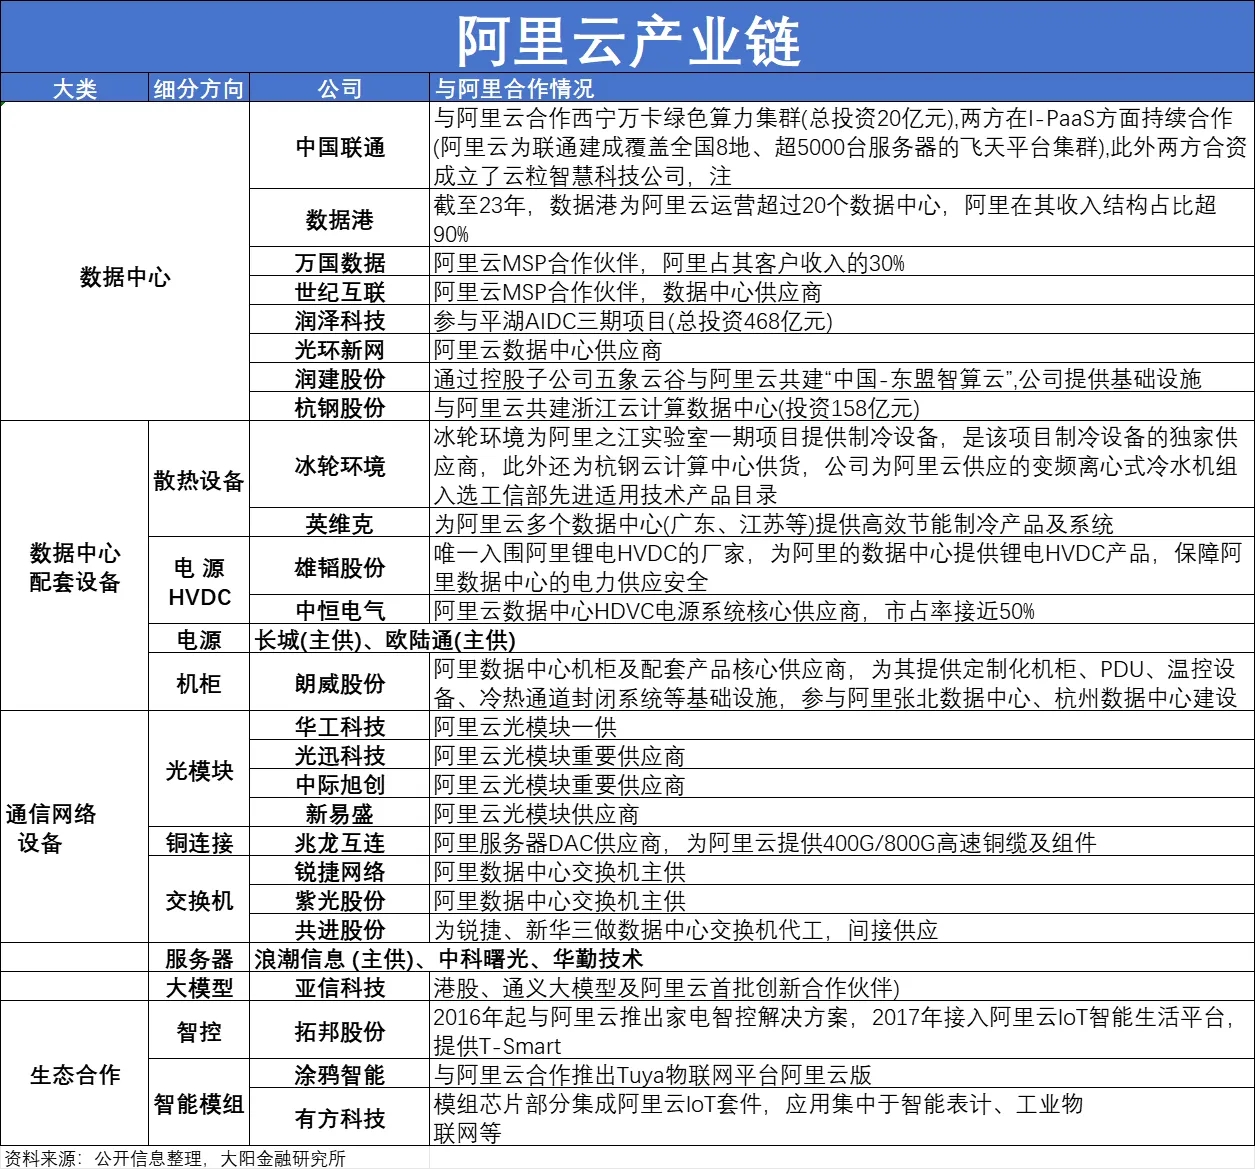This screenshot has height=1169, width=1255.
Task: Click the 朗威股份 company cell
Action: pyautogui.click(x=340, y=683)
